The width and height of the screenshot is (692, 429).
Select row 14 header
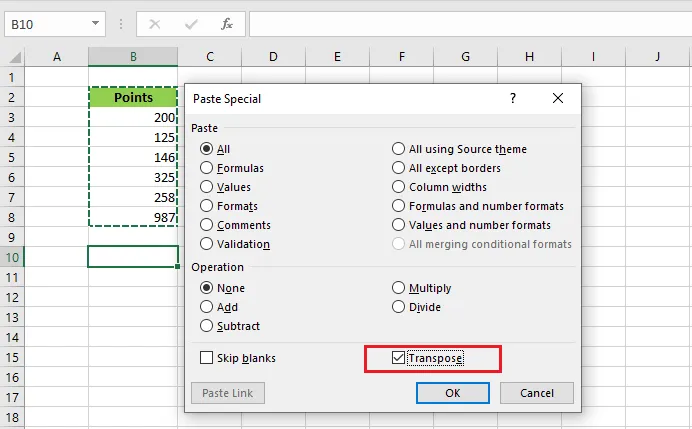[12, 338]
